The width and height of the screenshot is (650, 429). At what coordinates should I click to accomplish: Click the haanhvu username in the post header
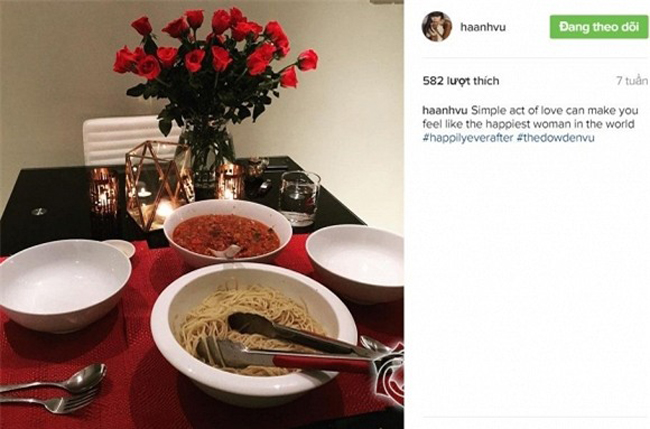[483, 27]
